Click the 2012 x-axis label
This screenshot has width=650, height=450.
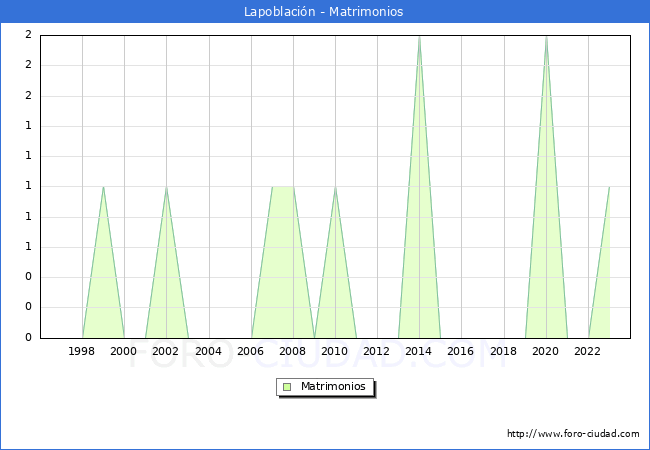[x=377, y=351]
